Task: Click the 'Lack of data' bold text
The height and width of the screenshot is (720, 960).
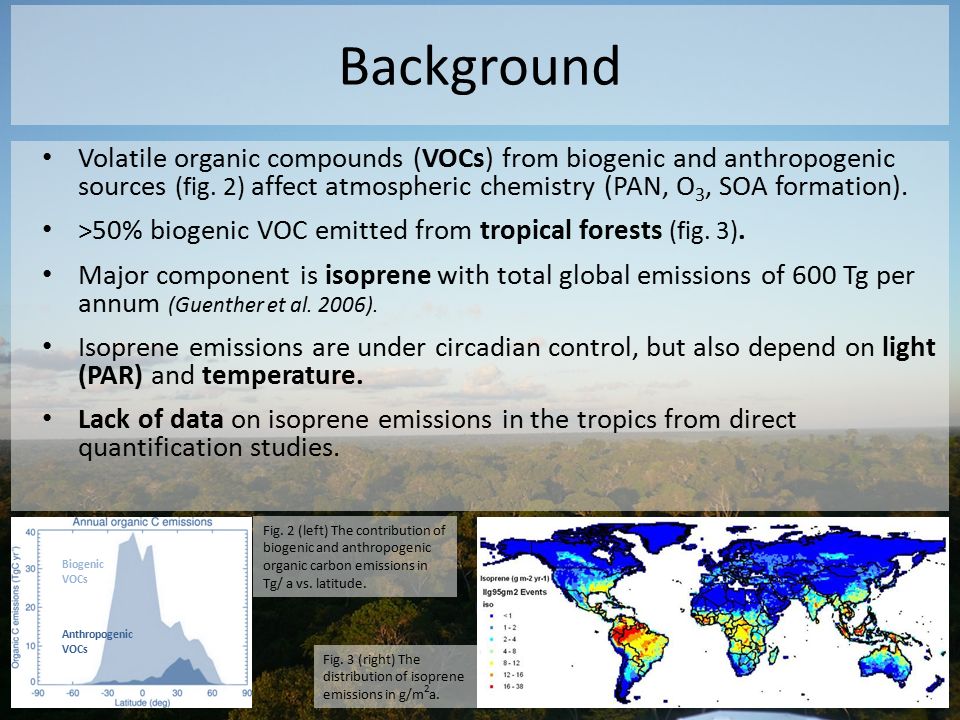Action: pos(151,419)
